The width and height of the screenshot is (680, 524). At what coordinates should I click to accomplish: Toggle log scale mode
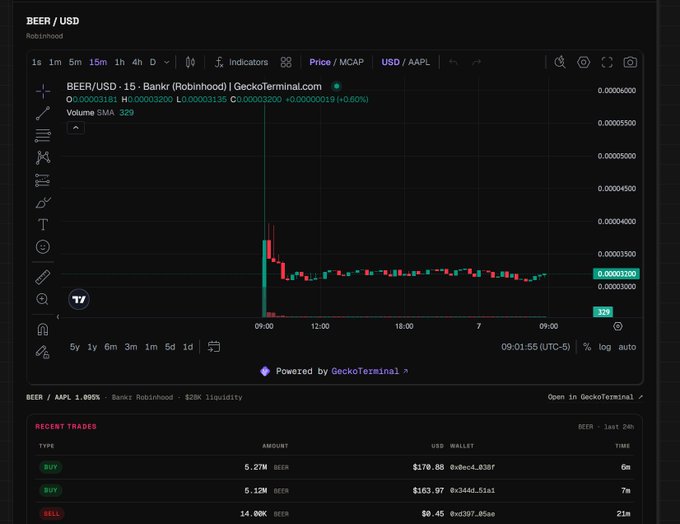(x=605, y=347)
